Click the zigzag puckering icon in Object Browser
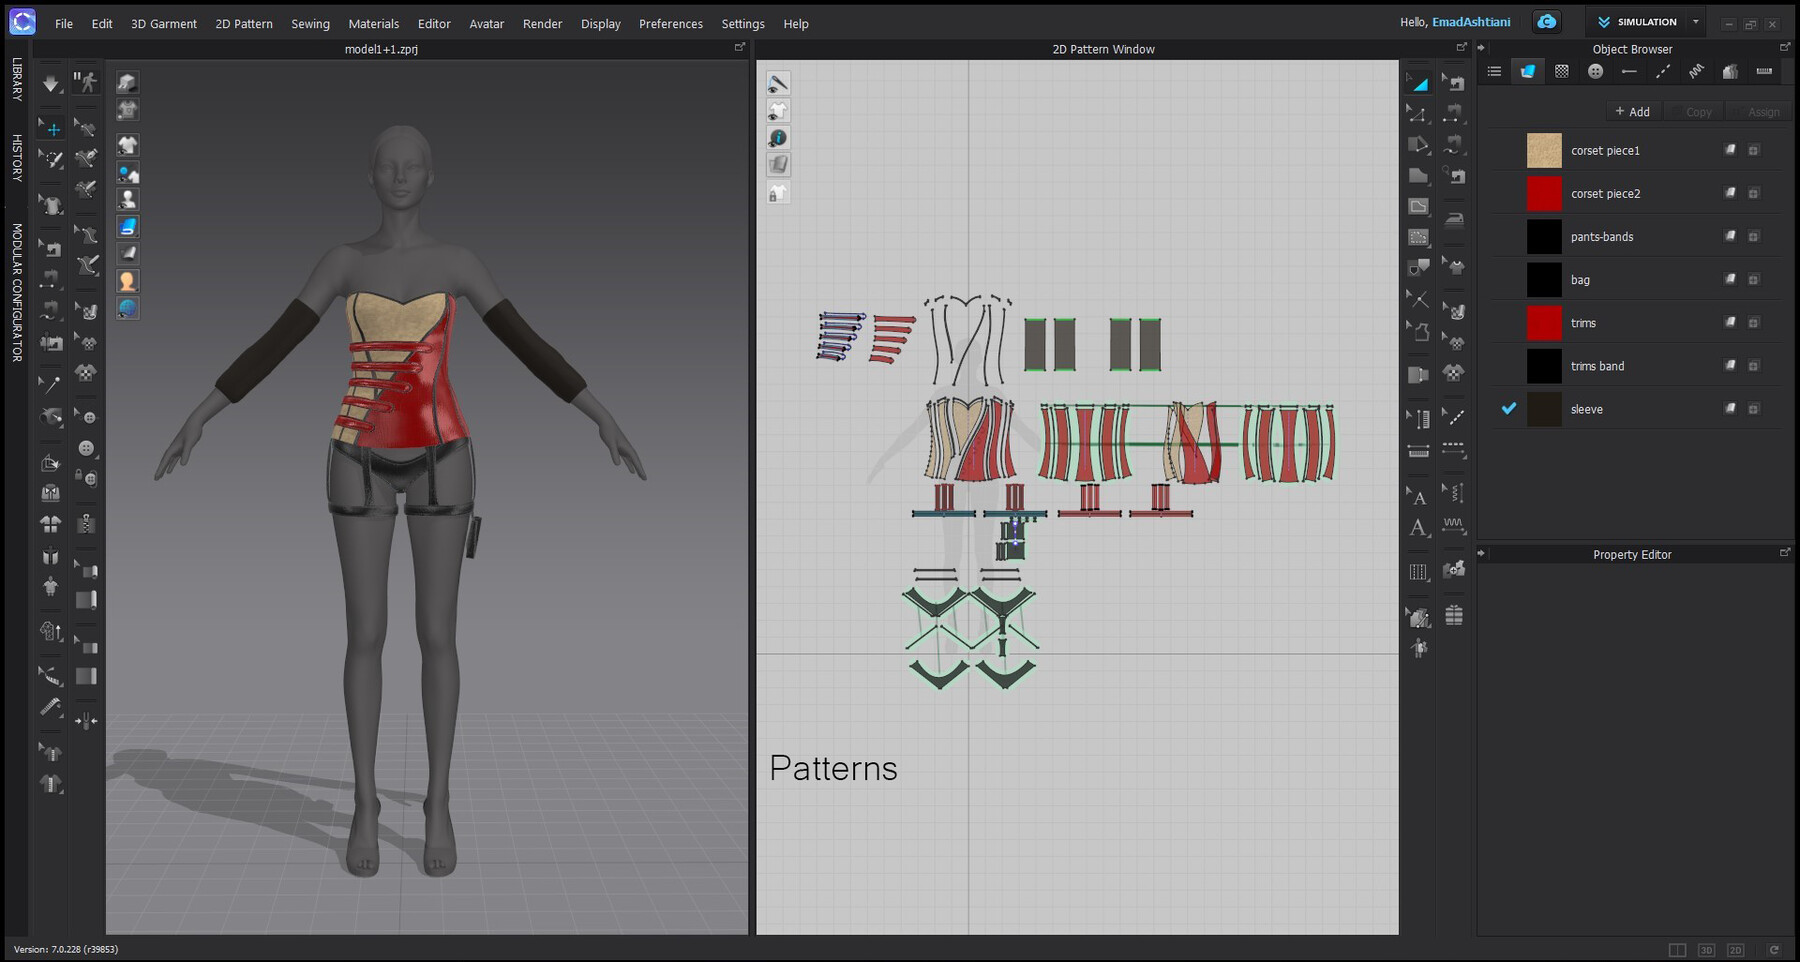1800x962 pixels. click(x=1696, y=71)
